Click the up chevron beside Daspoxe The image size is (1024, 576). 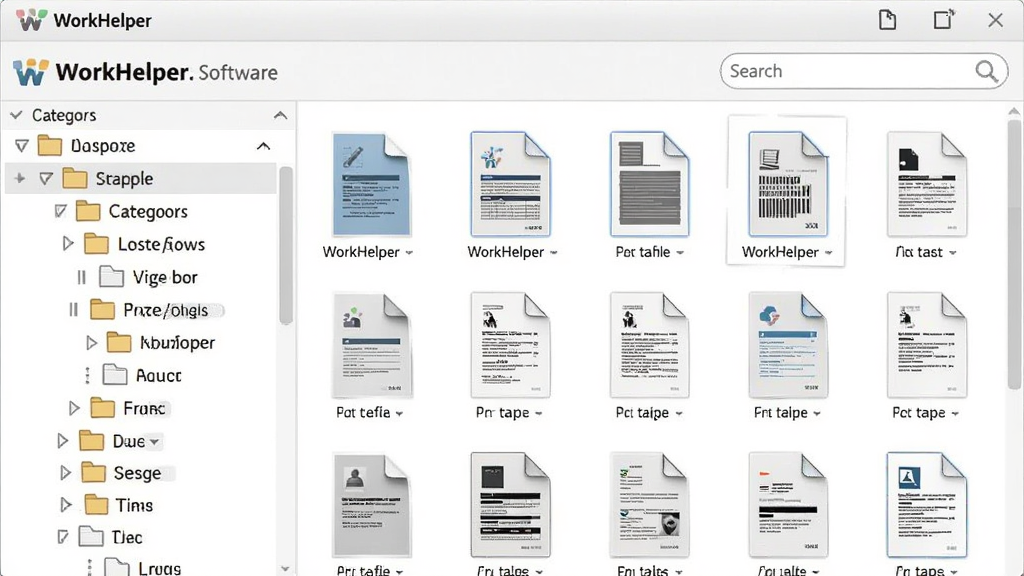263,146
